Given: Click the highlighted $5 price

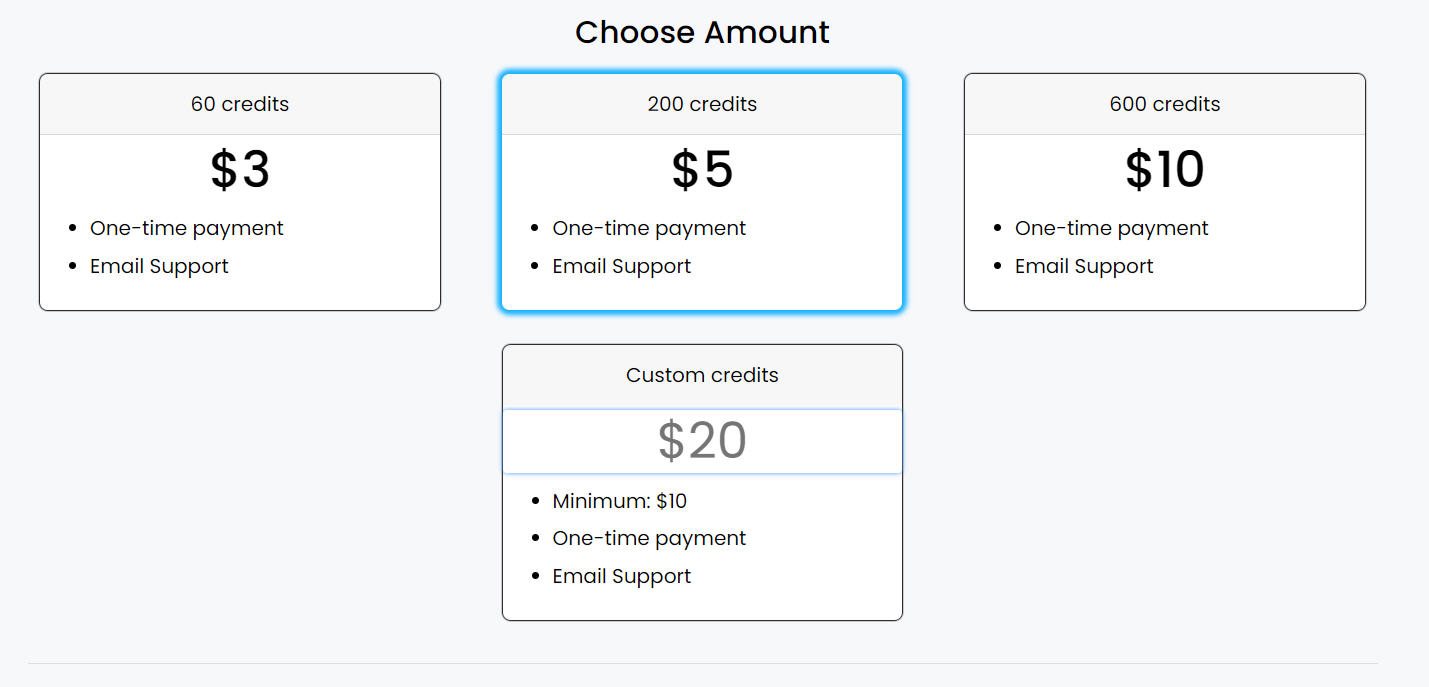Looking at the screenshot, I should pos(702,170).
